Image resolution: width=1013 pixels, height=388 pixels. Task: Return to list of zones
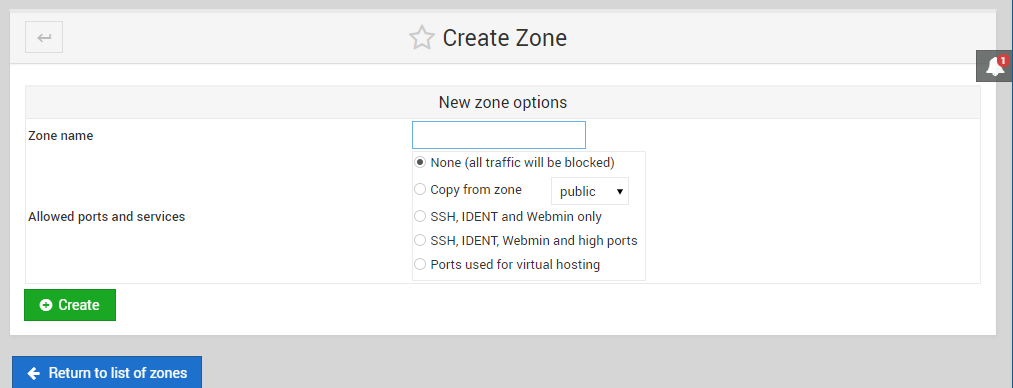[107, 373]
